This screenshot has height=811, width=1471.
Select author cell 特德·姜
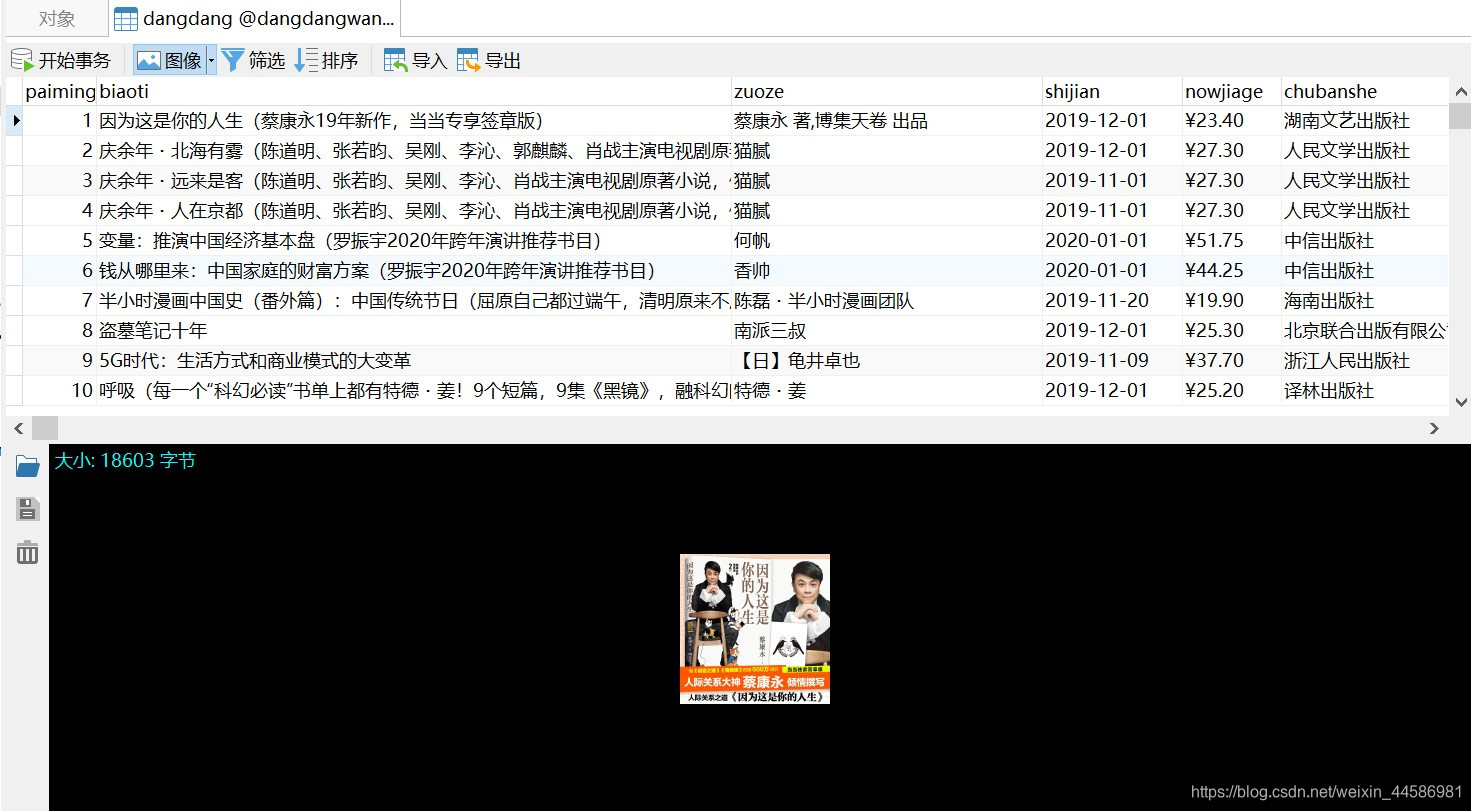[x=886, y=391]
